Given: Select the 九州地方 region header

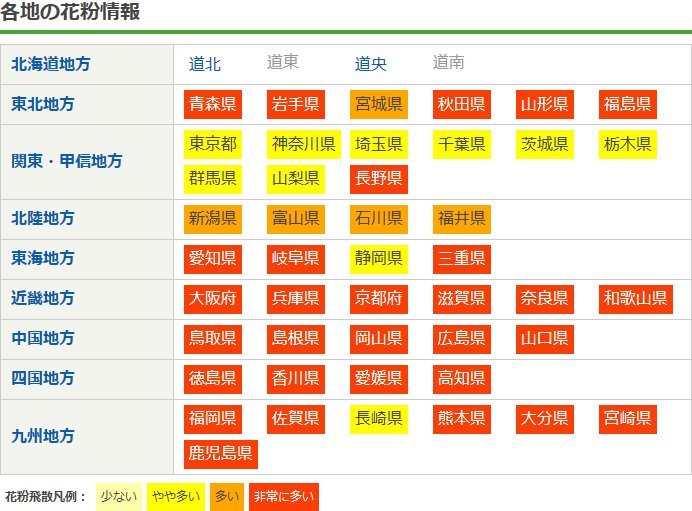Looking at the screenshot, I should click(43, 436).
